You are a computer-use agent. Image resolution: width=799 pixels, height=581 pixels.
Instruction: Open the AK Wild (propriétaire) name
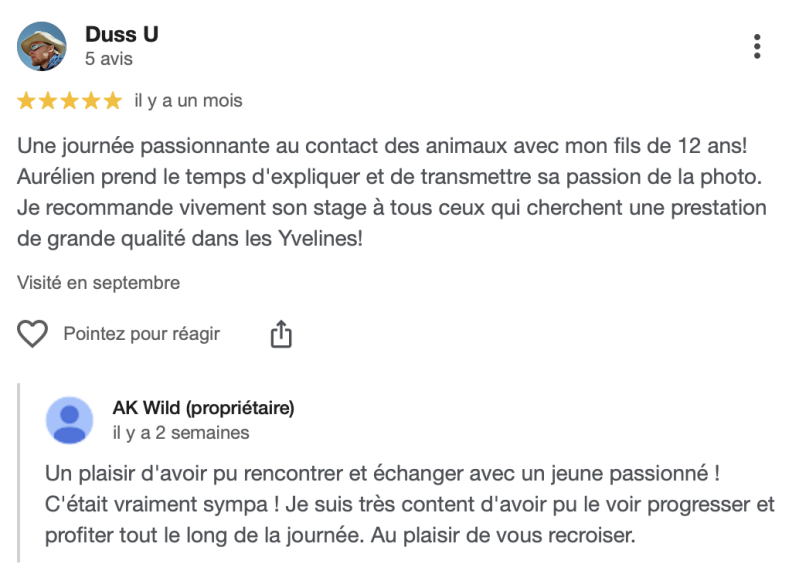coord(203,408)
